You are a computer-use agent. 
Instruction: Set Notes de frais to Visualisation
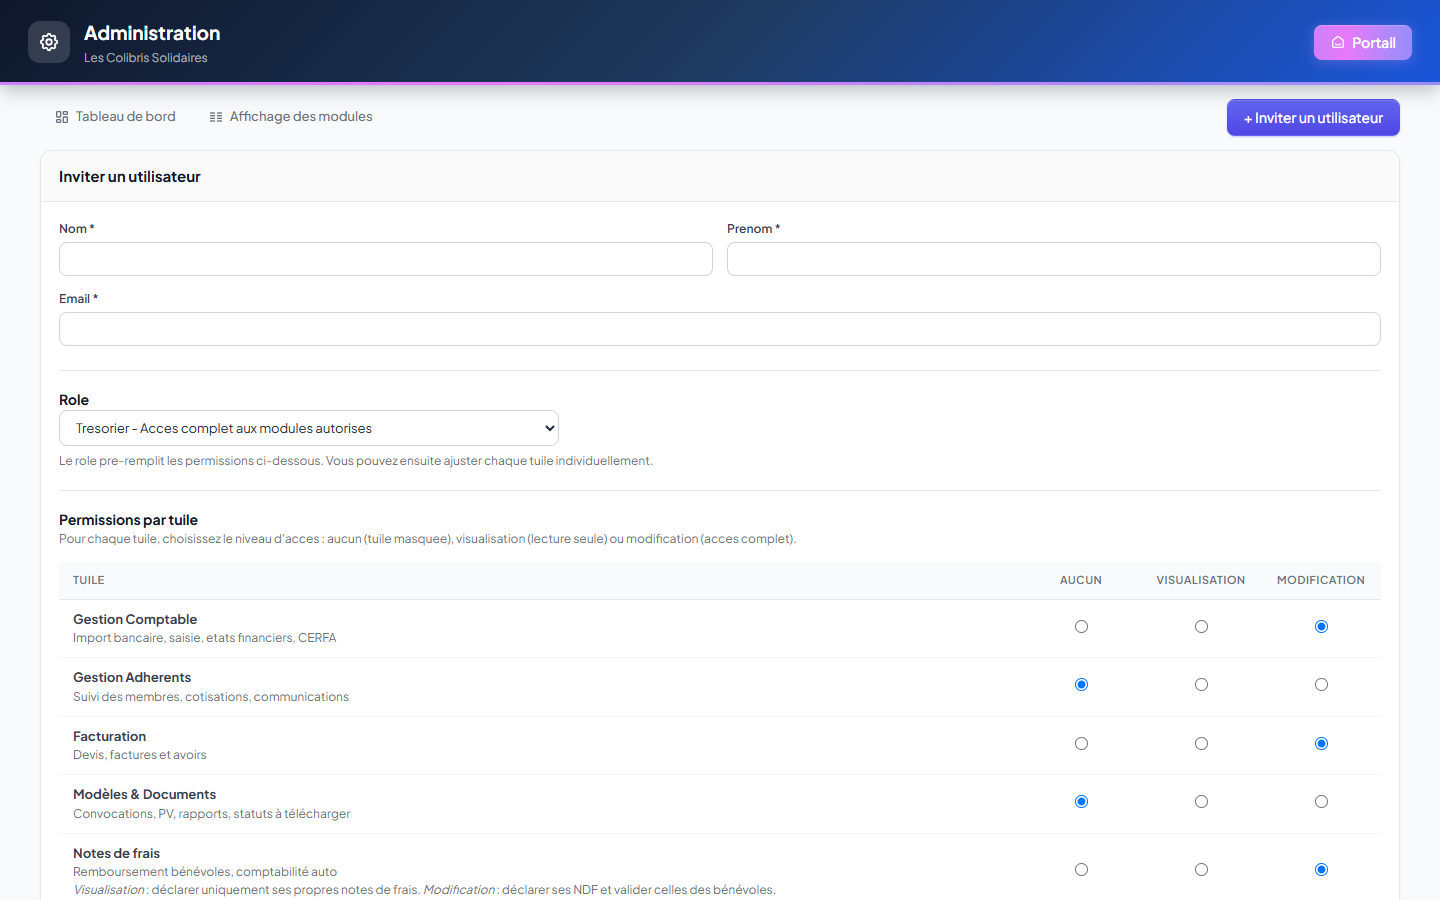(x=1201, y=870)
